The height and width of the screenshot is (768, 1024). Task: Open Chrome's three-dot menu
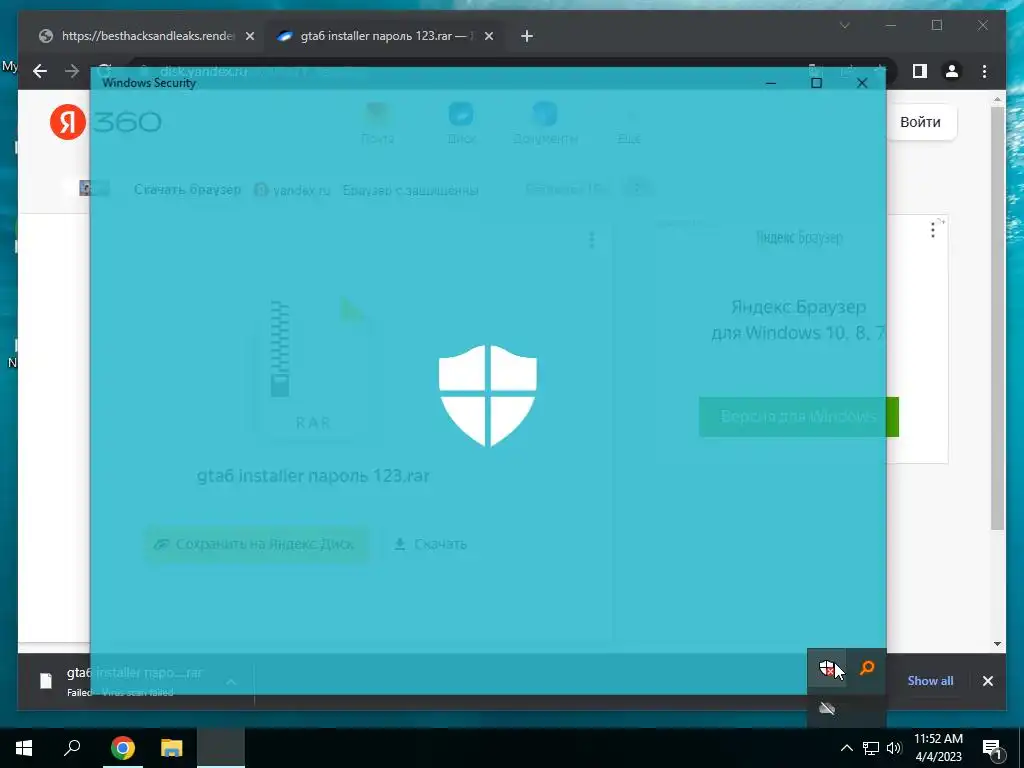pos(984,71)
